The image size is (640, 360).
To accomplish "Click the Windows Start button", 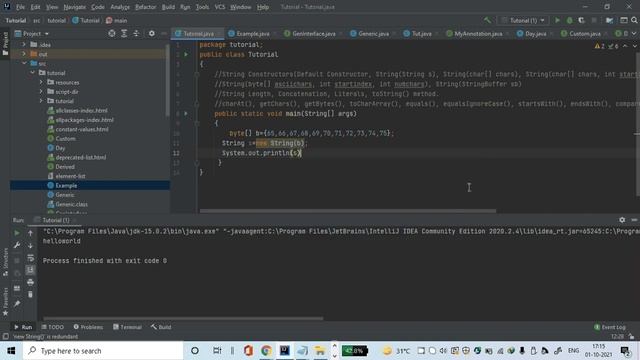I will click(11, 351).
